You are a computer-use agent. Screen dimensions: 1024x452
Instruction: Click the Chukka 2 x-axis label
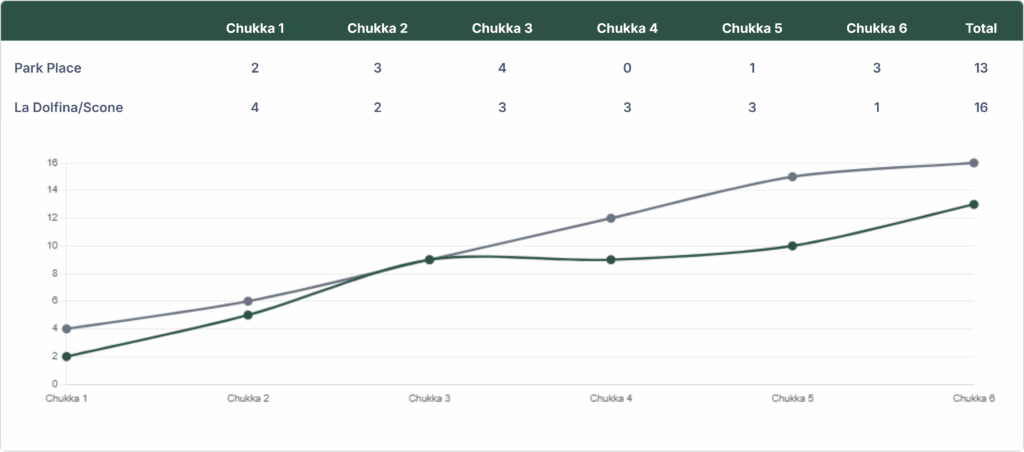tap(248, 398)
